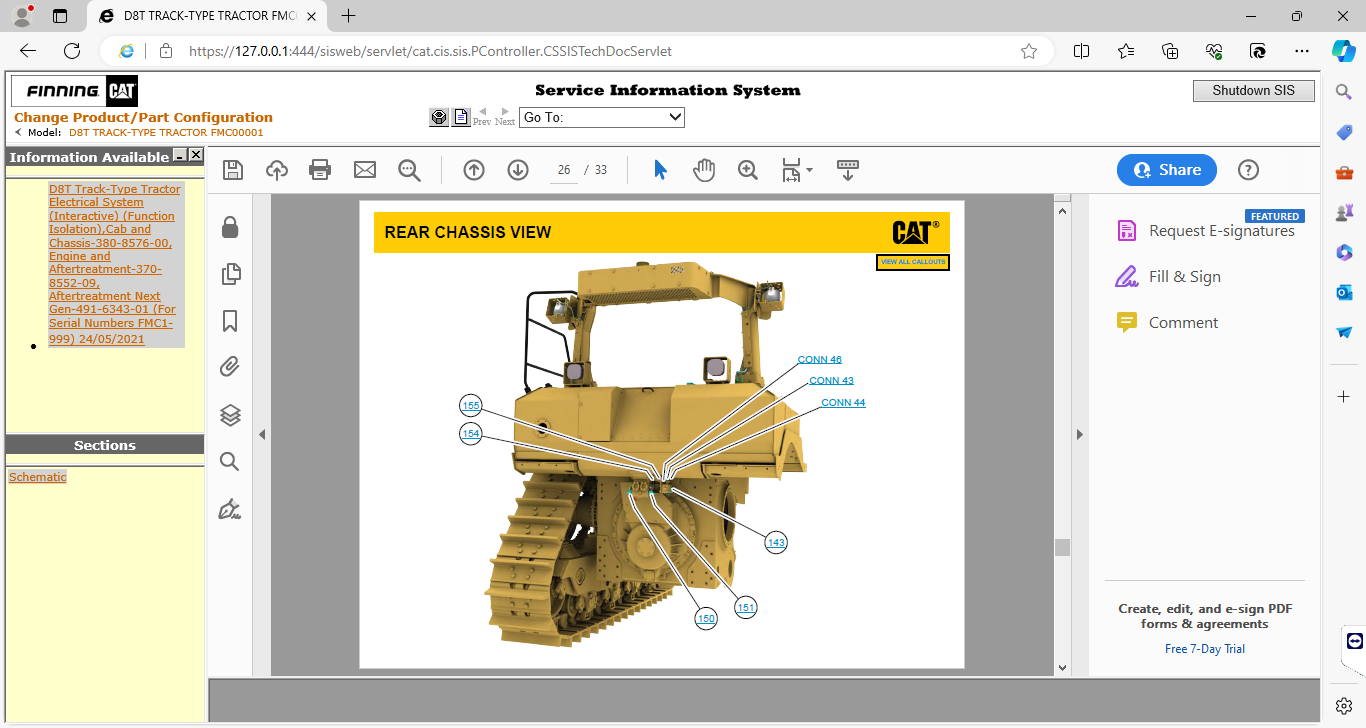This screenshot has width=1366, height=728.
Task: Click the PDF scrollbar down arrow
Action: 1062,667
